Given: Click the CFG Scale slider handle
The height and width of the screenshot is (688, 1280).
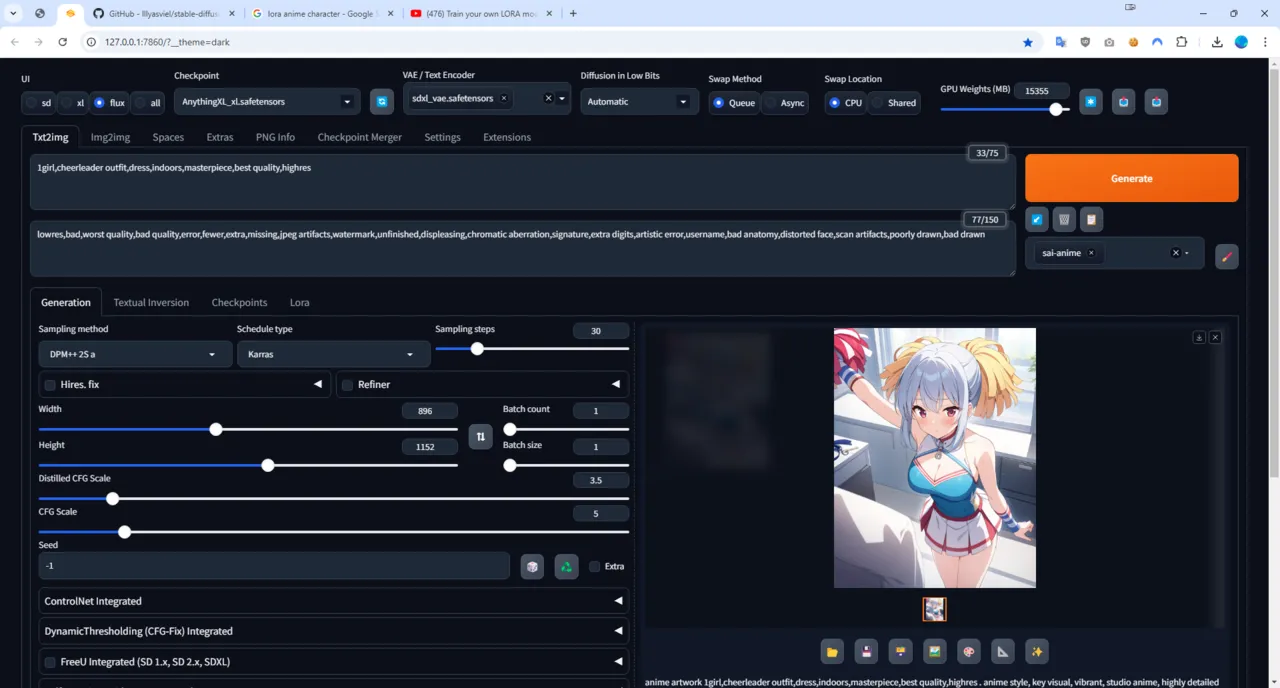Looking at the screenshot, I should [x=124, y=532].
